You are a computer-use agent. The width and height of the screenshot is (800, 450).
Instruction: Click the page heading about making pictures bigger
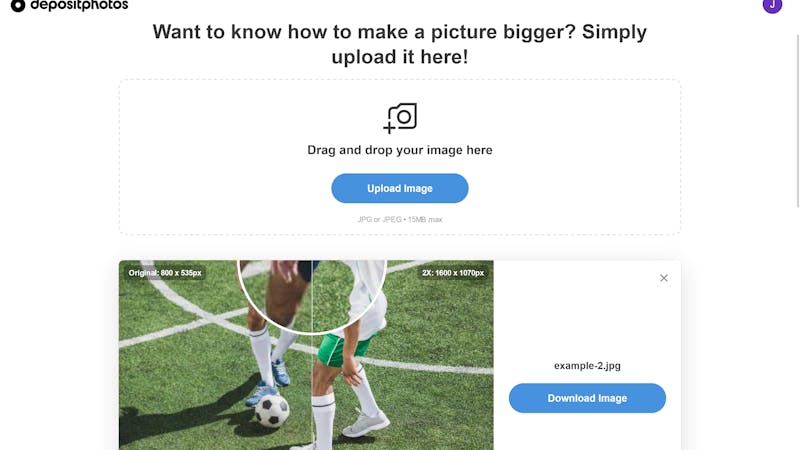point(399,44)
